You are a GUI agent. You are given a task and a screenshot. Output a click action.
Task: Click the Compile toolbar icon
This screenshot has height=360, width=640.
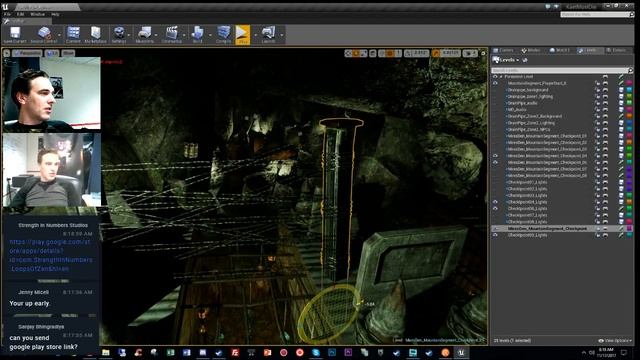click(223, 35)
